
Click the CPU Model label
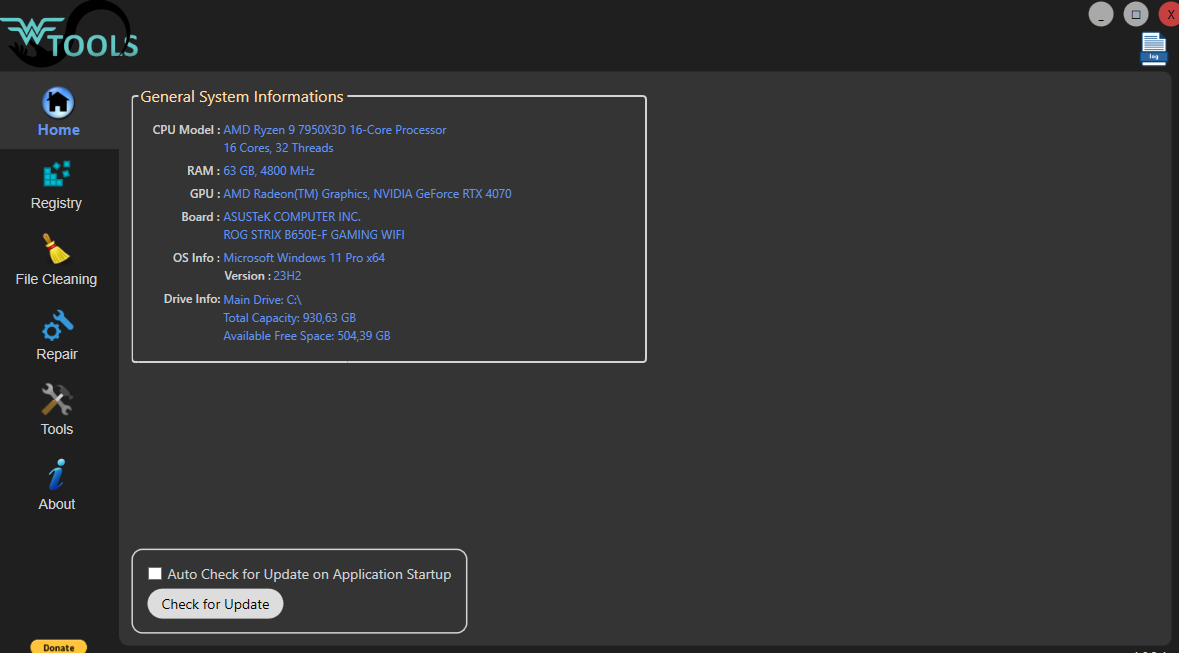coord(186,130)
